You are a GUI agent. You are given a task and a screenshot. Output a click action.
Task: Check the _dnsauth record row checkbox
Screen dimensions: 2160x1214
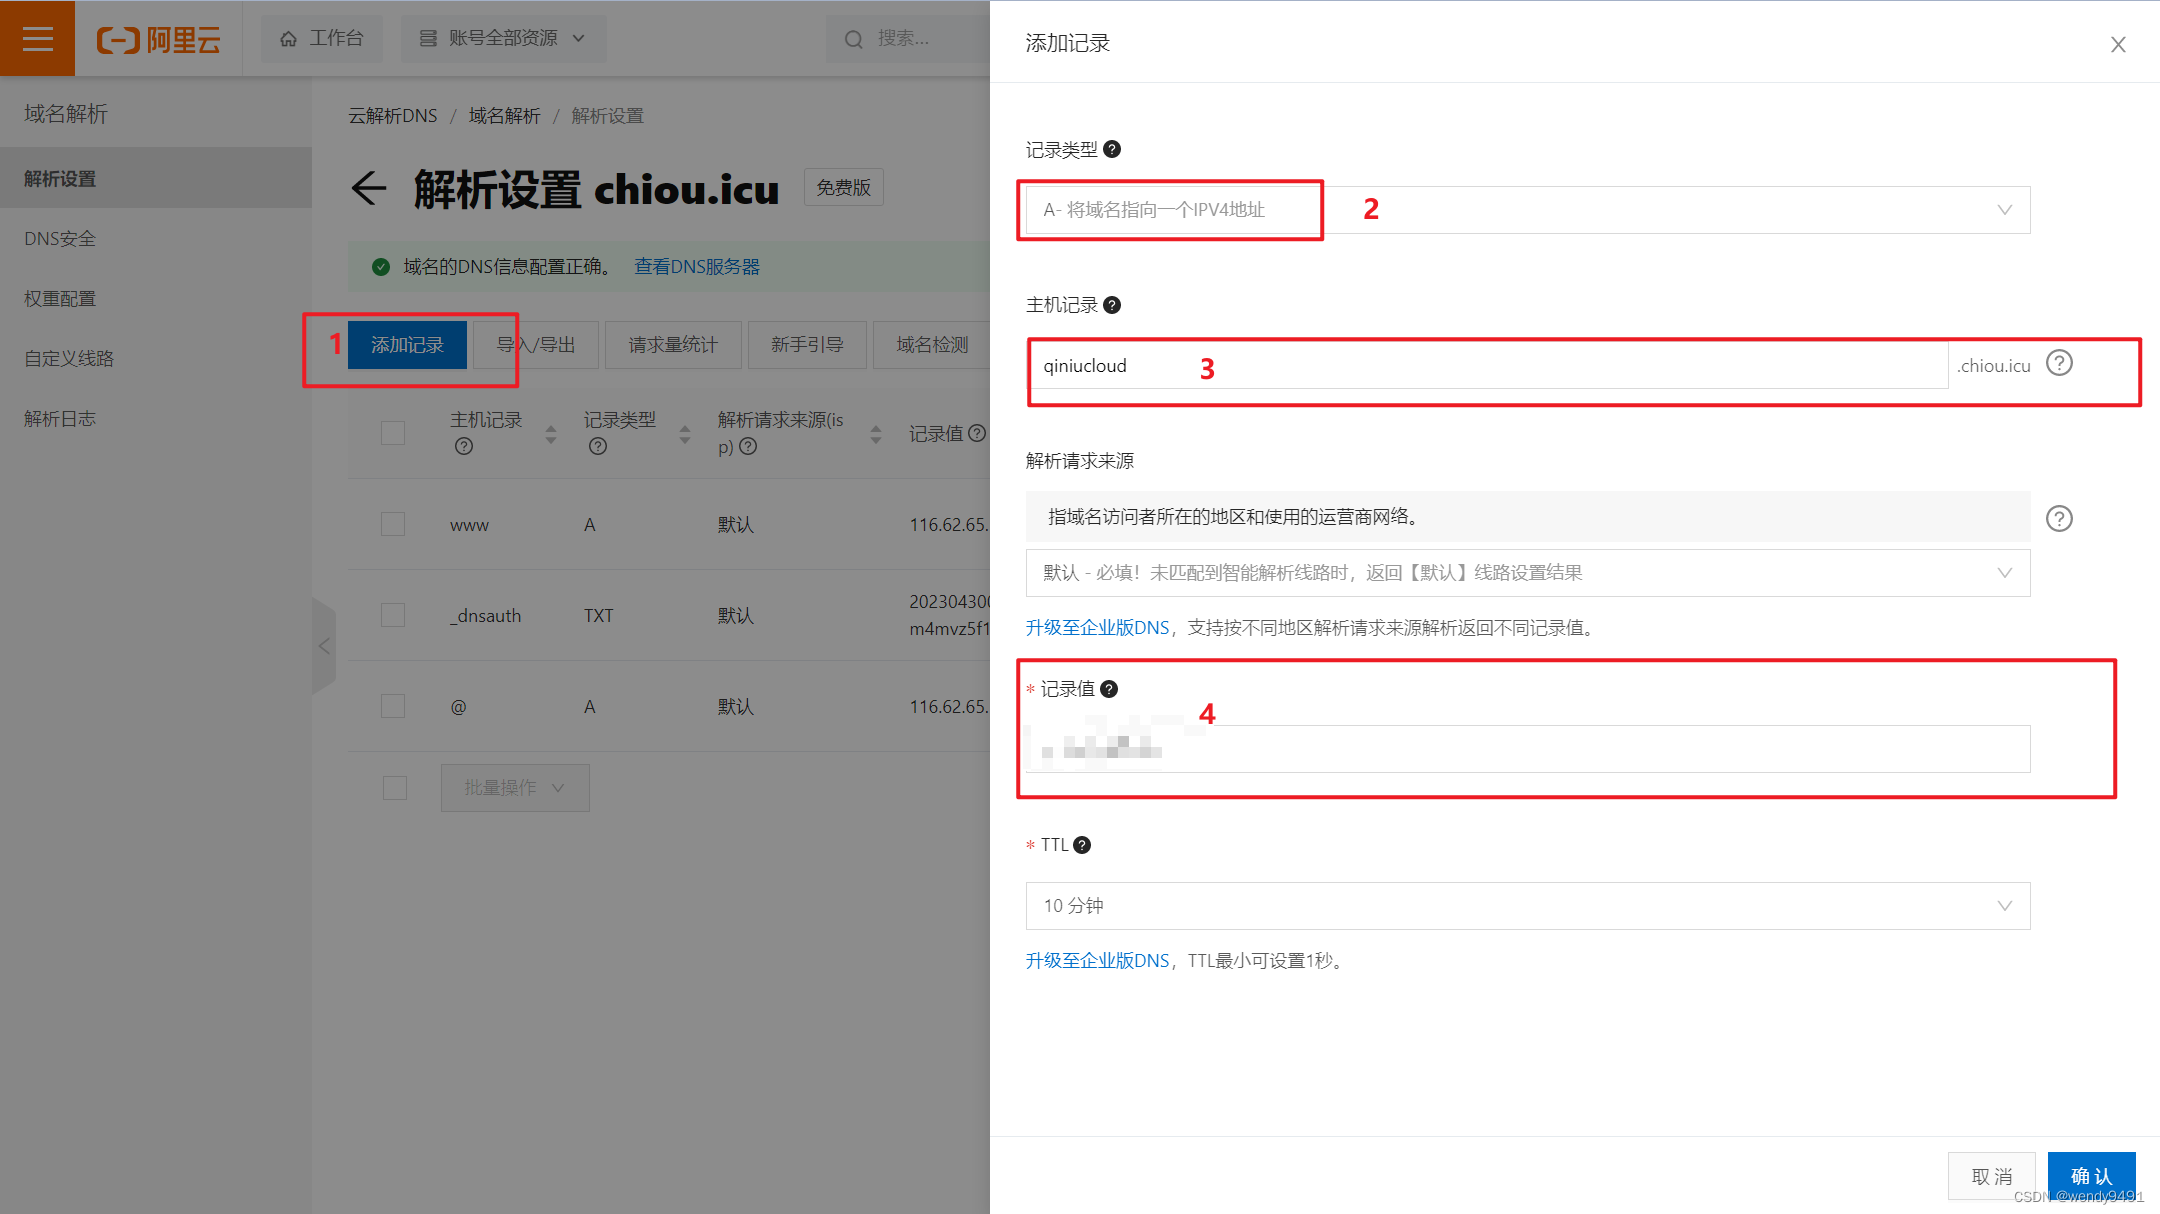(x=393, y=615)
